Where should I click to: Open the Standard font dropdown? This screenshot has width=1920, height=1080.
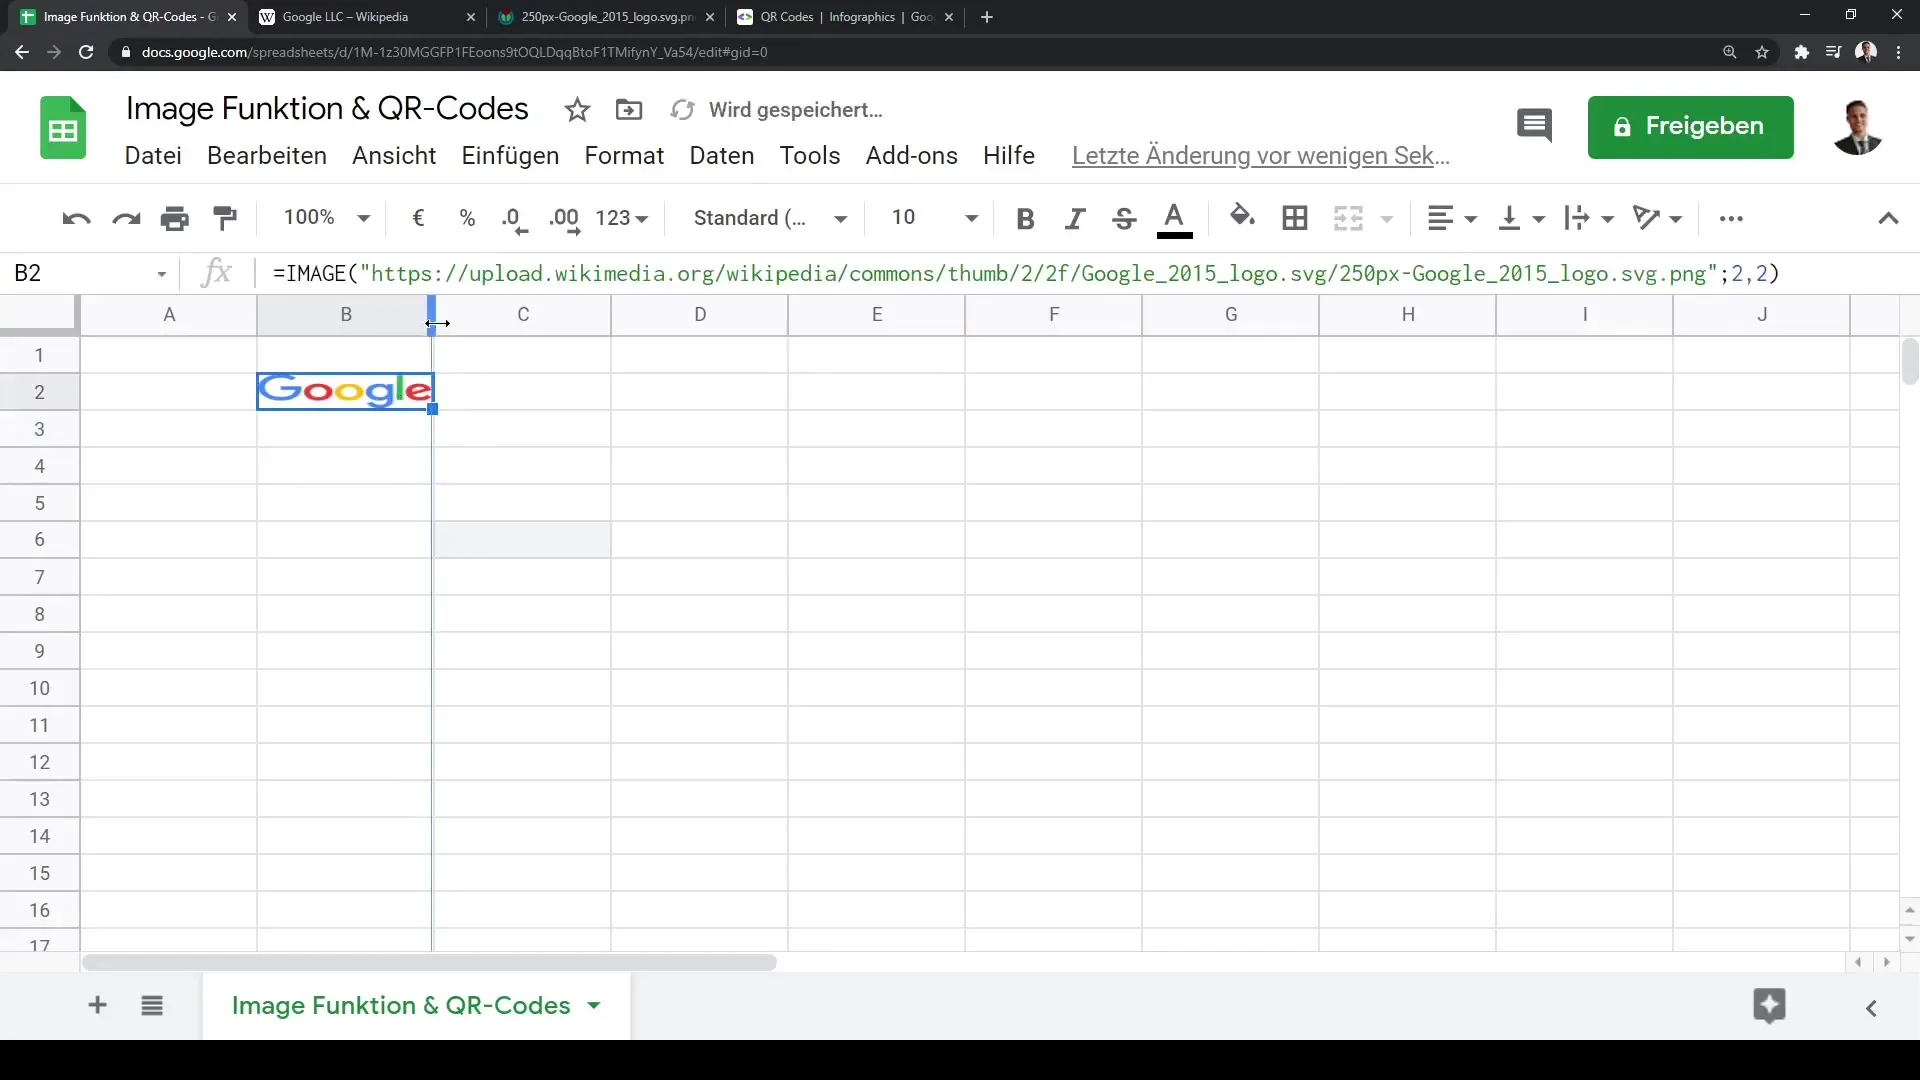point(771,218)
